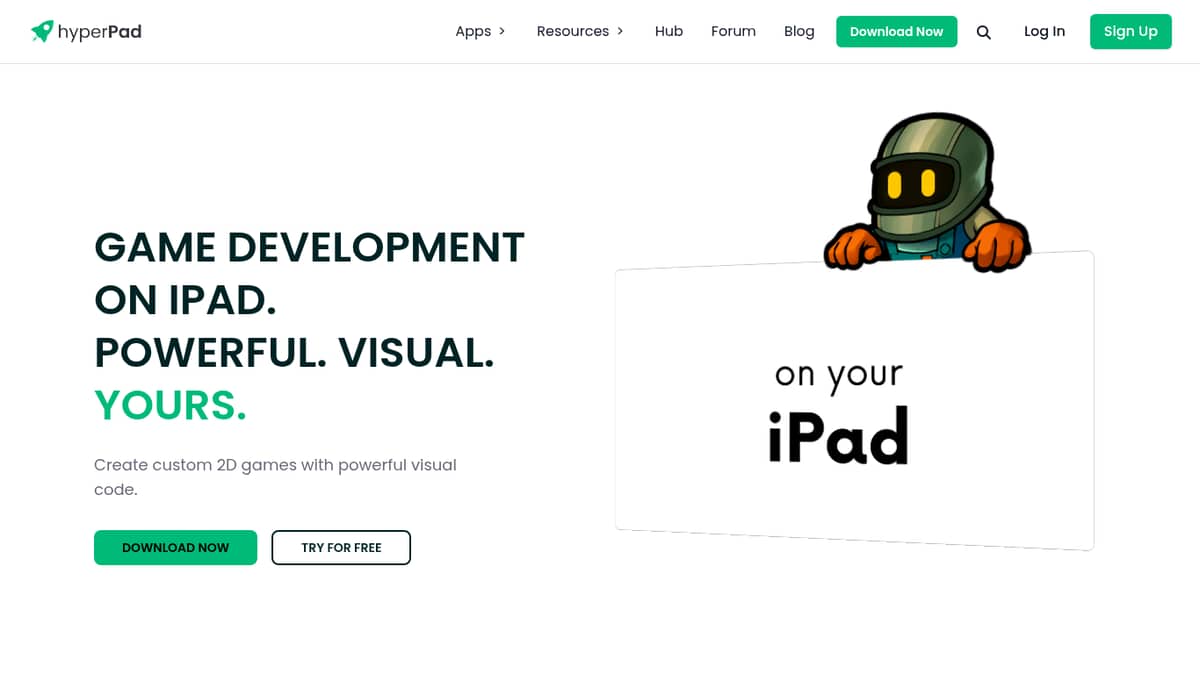Go to the Forum link
Viewport: 1200px width, 674px height.
pyautogui.click(x=733, y=31)
